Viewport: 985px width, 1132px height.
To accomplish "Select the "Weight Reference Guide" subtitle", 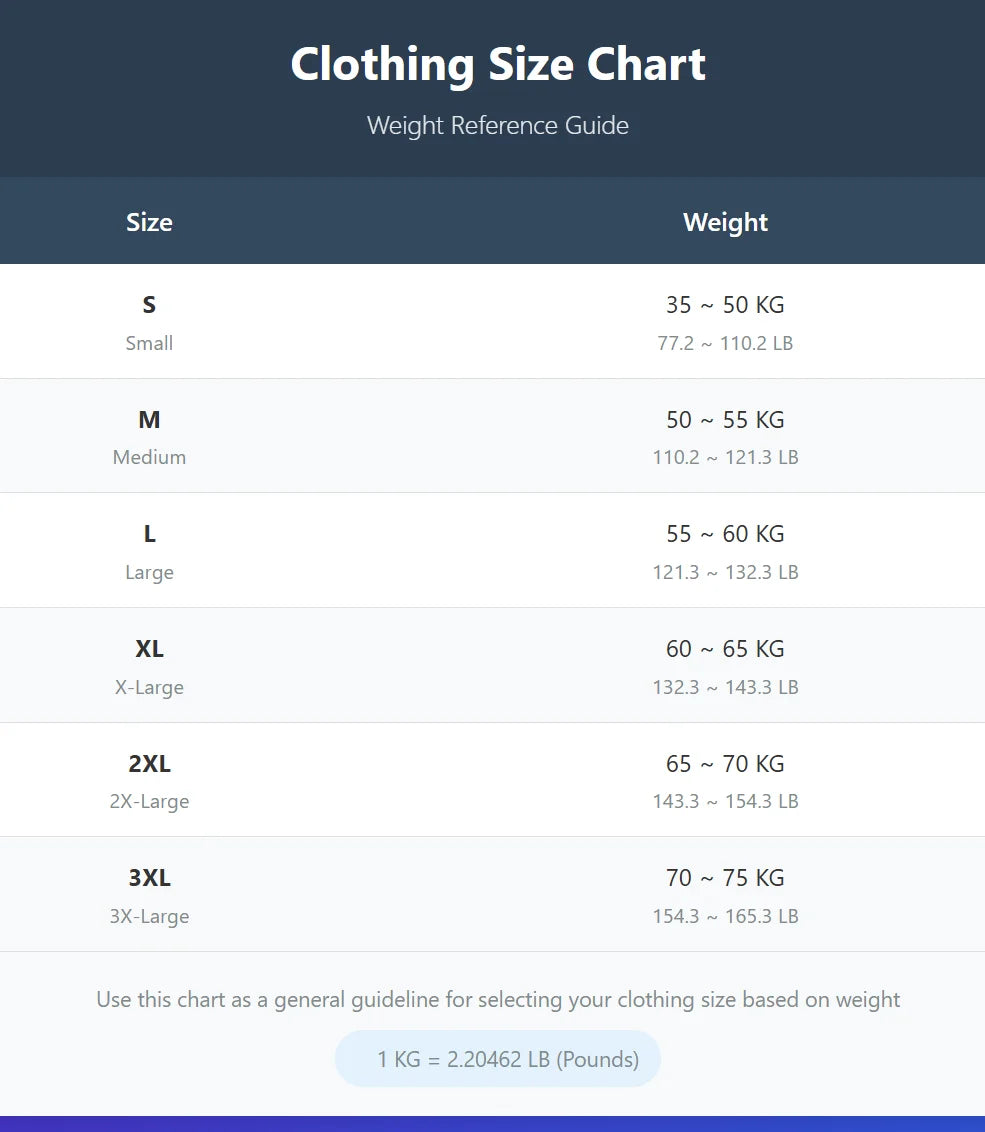I will [x=498, y=126].
